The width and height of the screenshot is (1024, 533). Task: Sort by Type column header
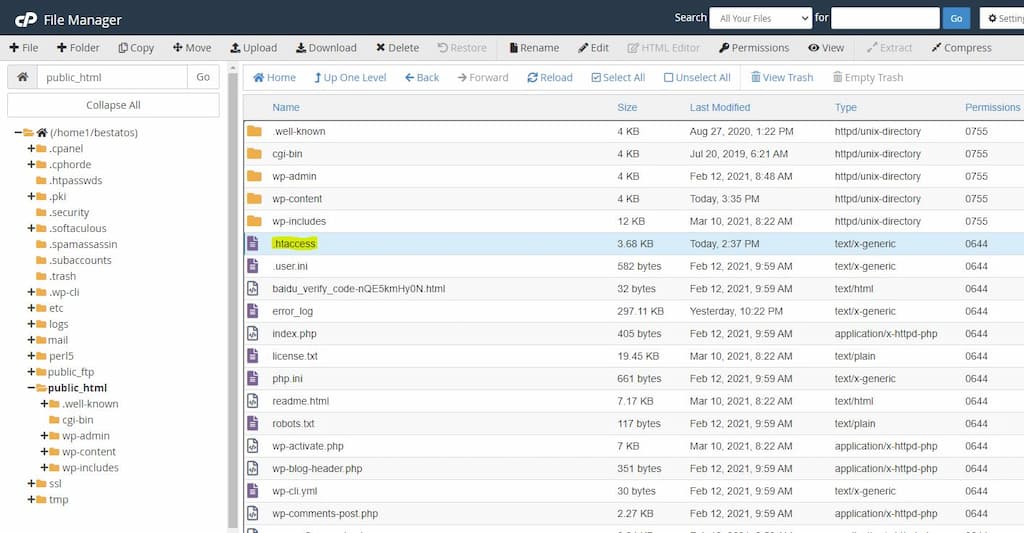coord(846,107)
